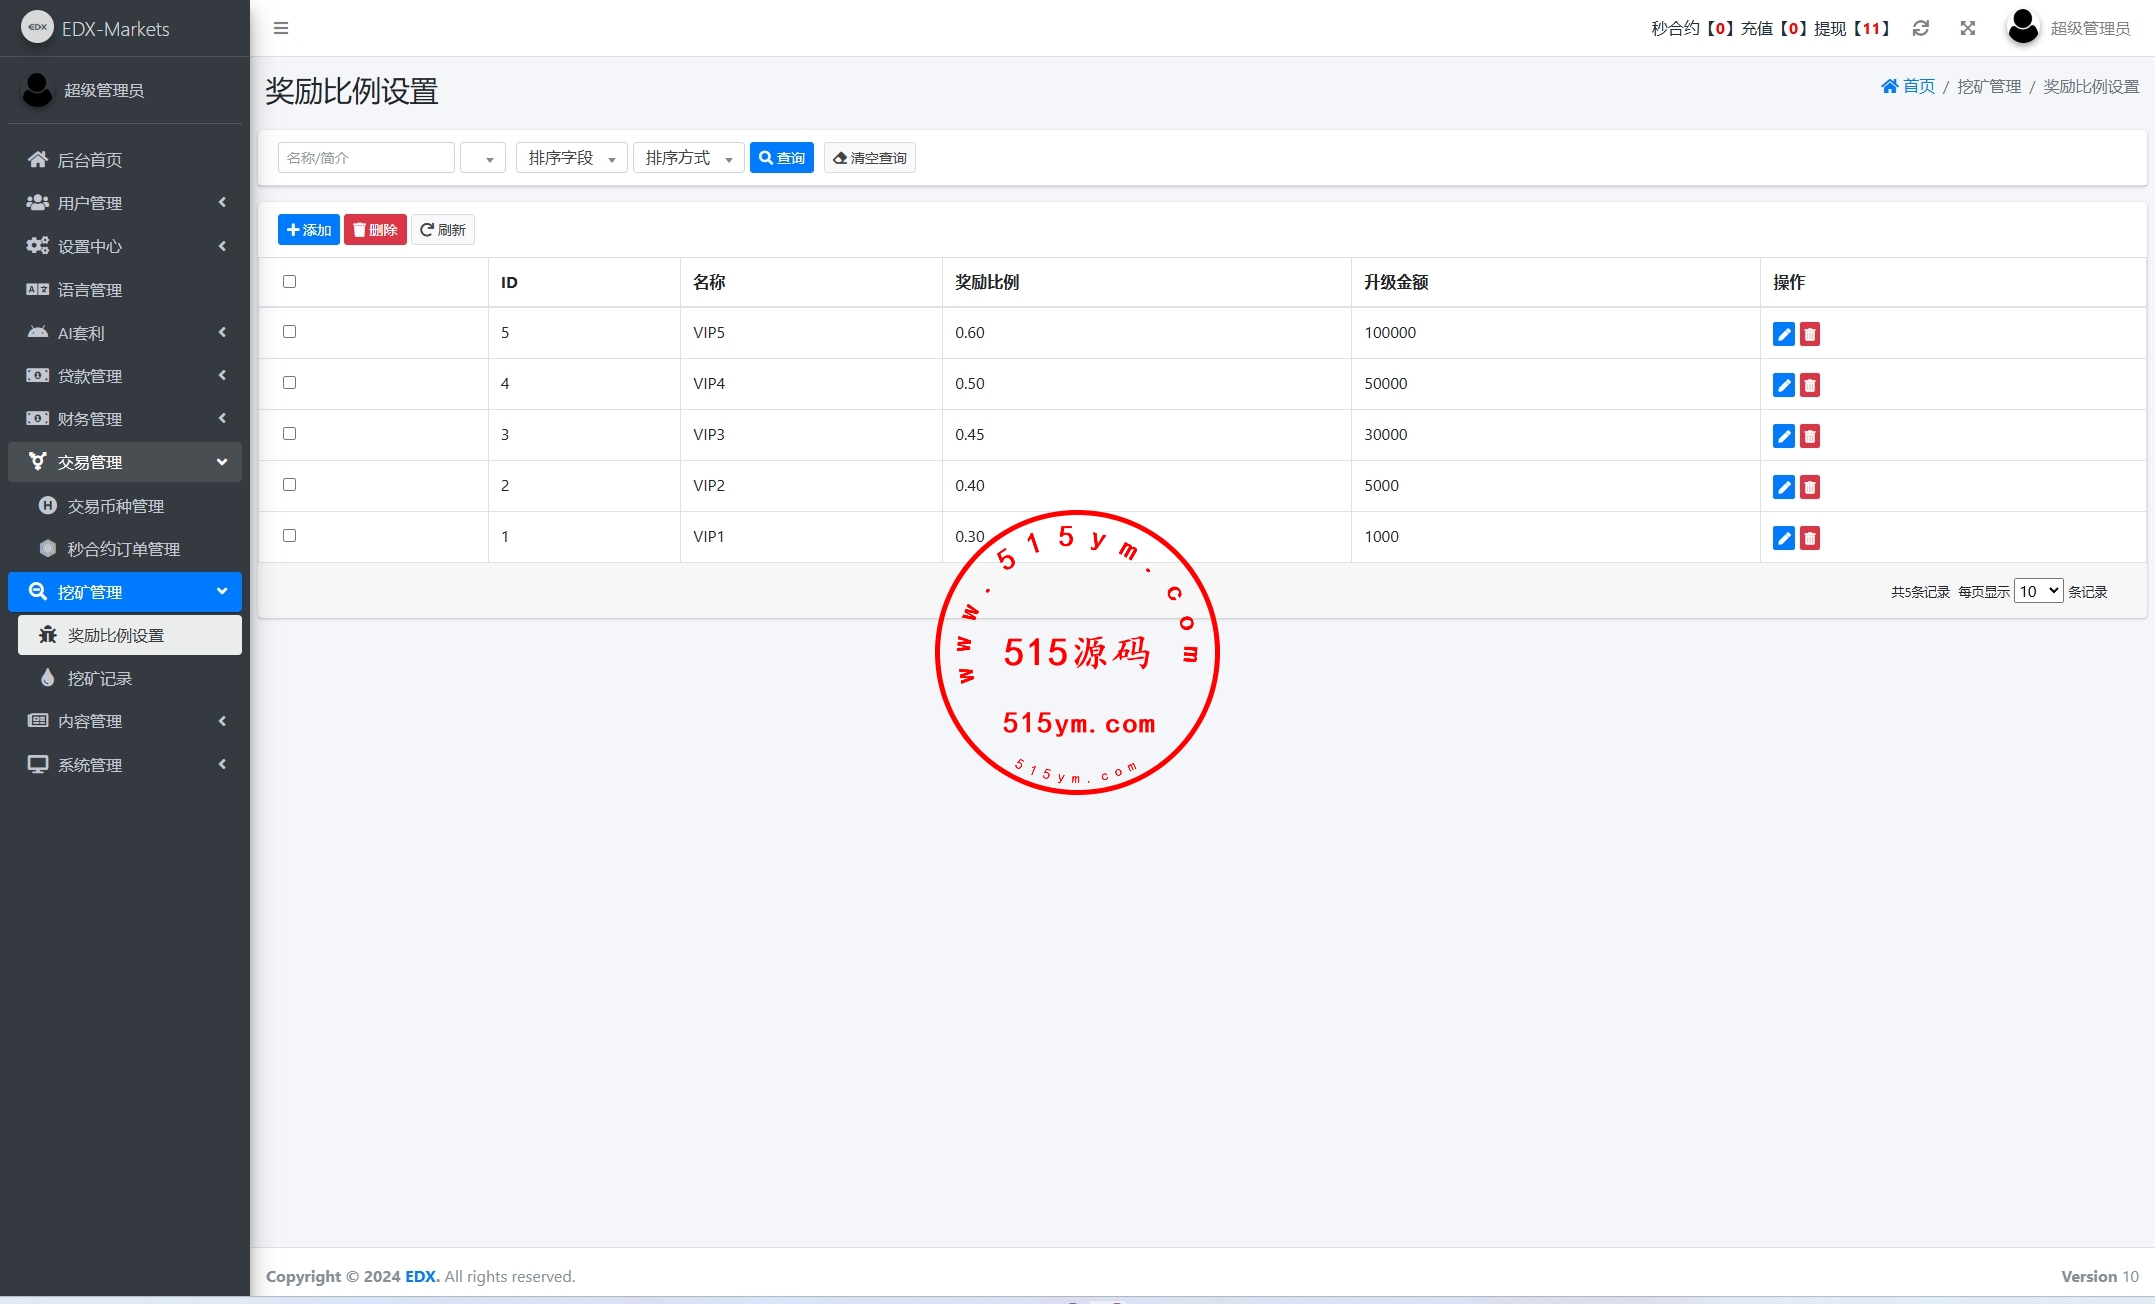Screen dimensions: 2155x1304
Task: Open the 排序字段 dropdown
Action: (571, 158)
